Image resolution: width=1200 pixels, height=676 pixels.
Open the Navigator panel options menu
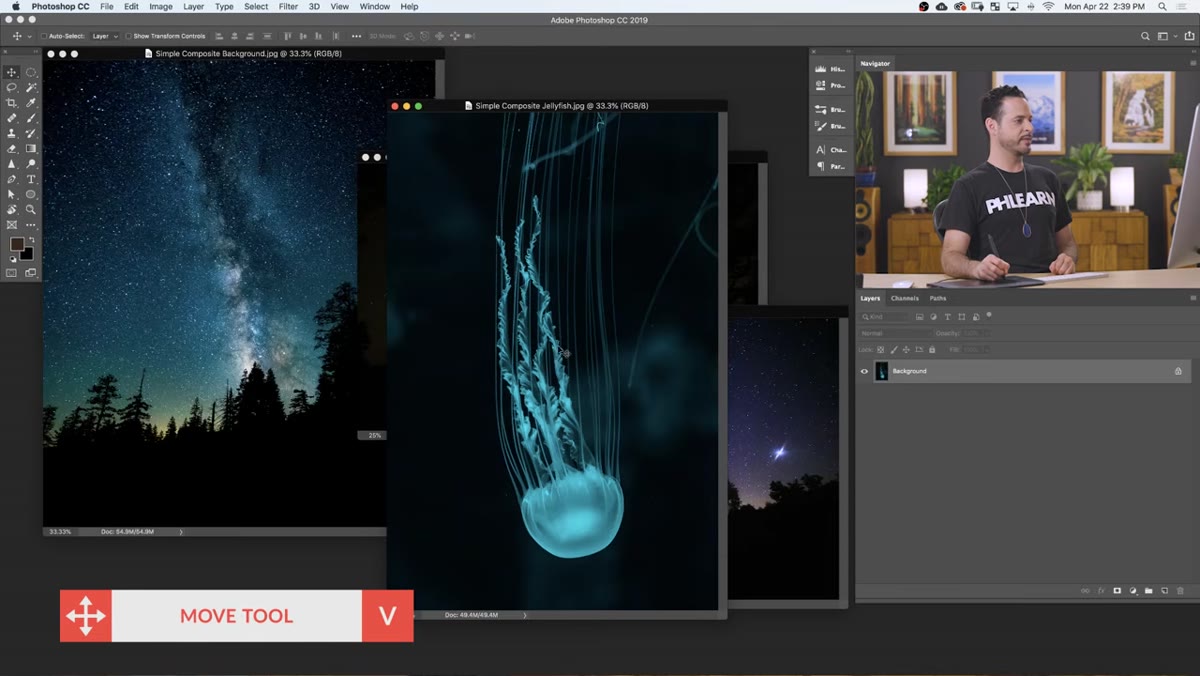[x=1193, y=63]
